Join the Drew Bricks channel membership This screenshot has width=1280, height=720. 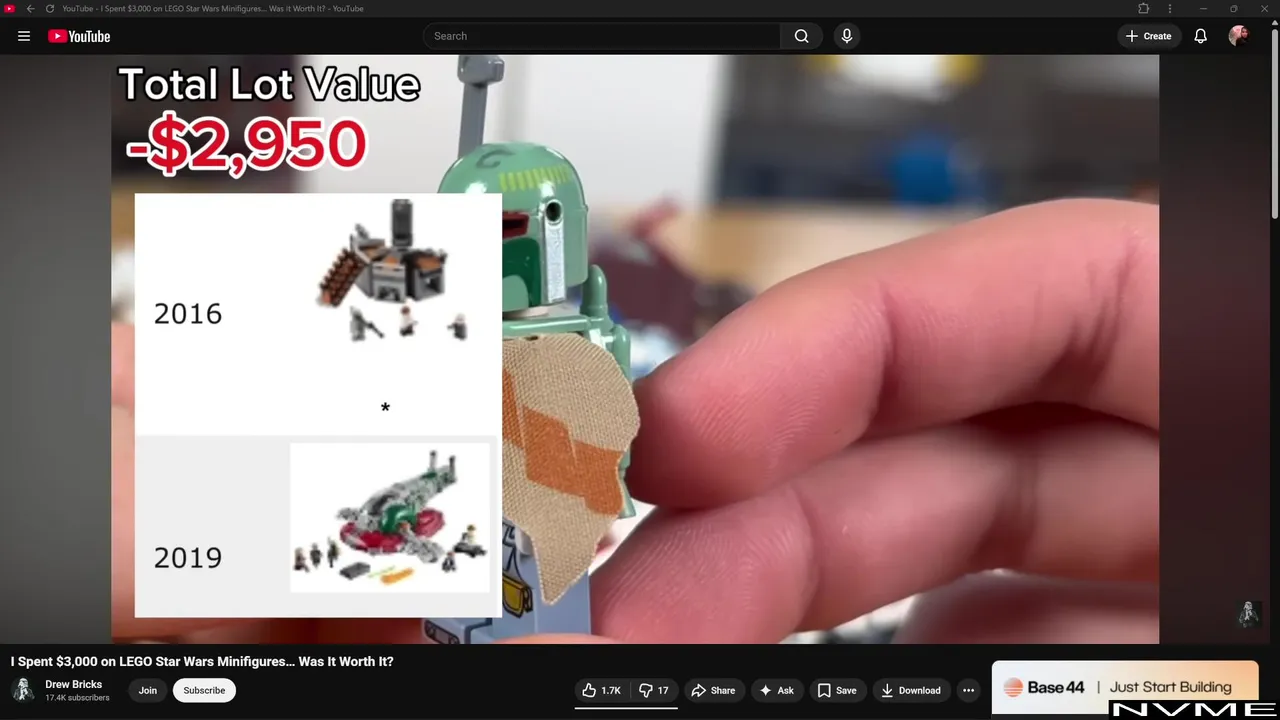[x=148, y=690]
